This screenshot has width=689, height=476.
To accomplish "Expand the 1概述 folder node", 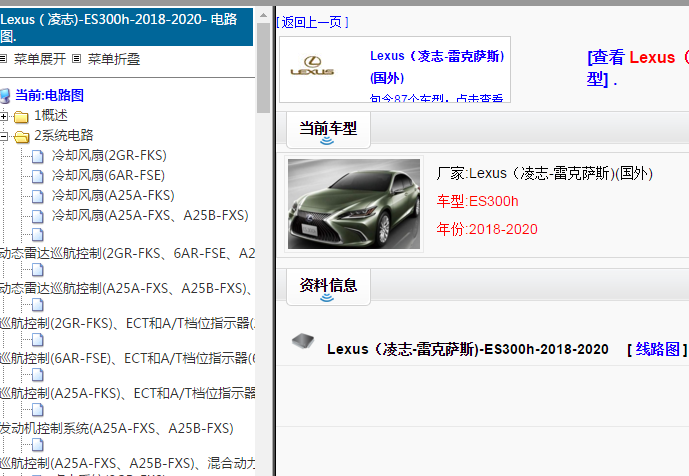I will coord(4,116).
